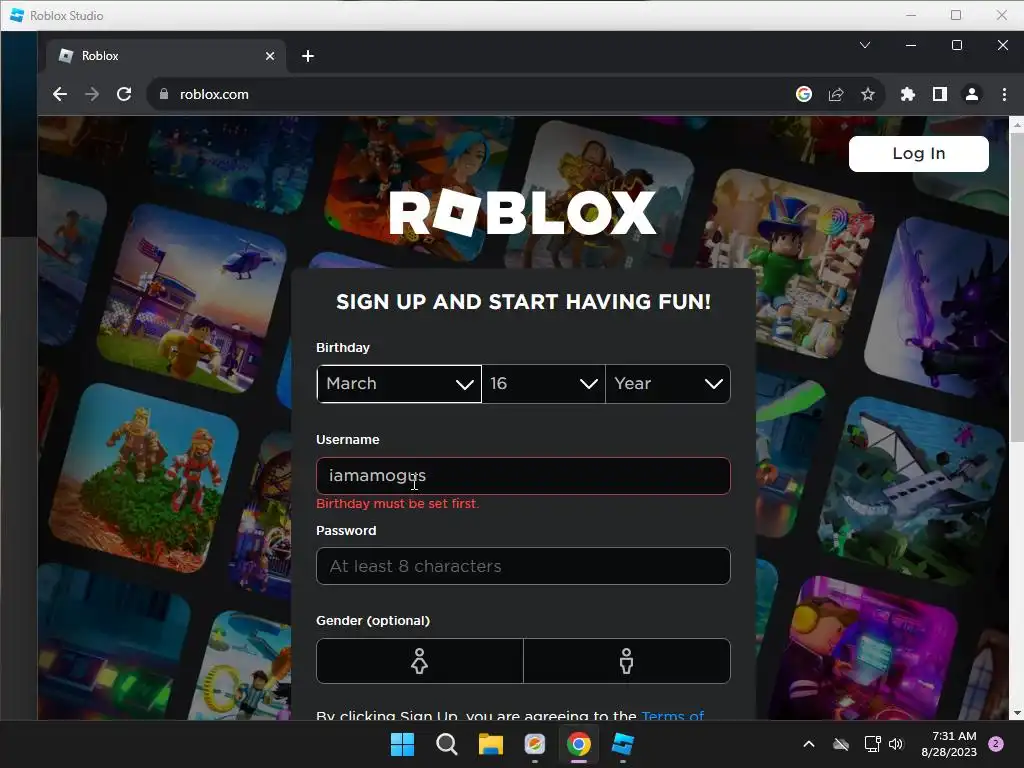Click the Roblox logo
This screenshot has height=768, width=1024.
click(522, 212)
